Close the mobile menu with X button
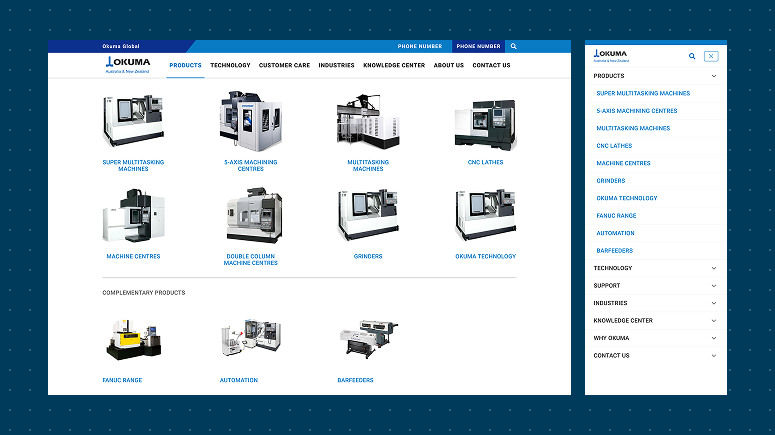 [x=711, y=56]
